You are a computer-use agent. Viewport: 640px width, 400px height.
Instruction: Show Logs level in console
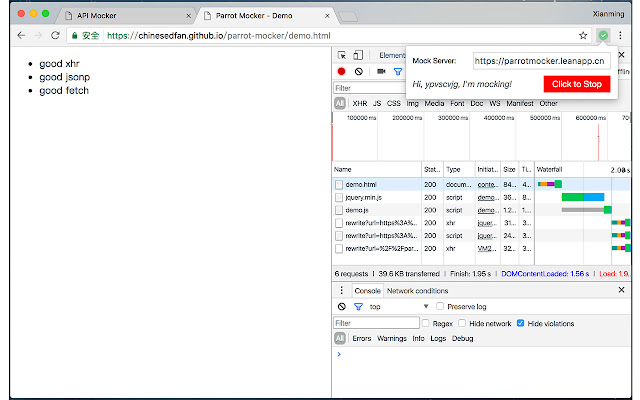tap(438, 338)
